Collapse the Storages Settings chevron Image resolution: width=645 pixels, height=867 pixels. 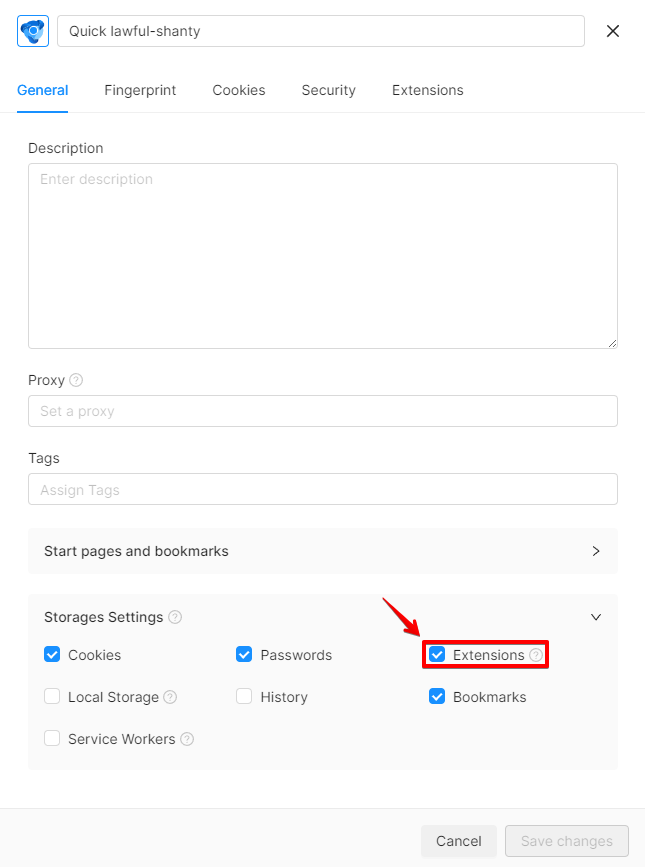596,617
